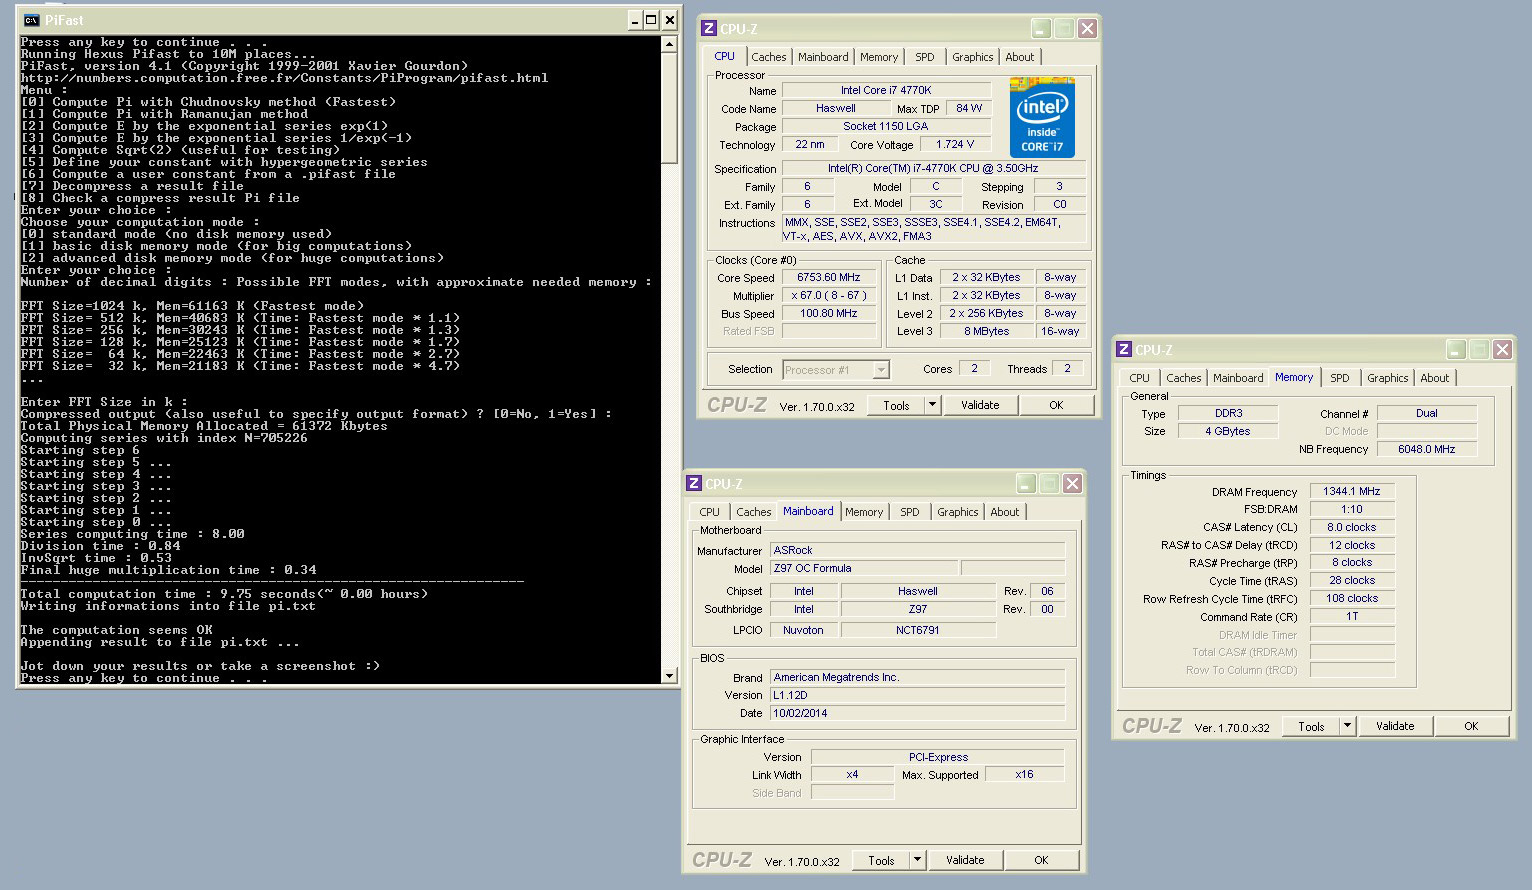
Task: Expand Tools dropdown arrow in Mainboard window
Action: [917, 860]
